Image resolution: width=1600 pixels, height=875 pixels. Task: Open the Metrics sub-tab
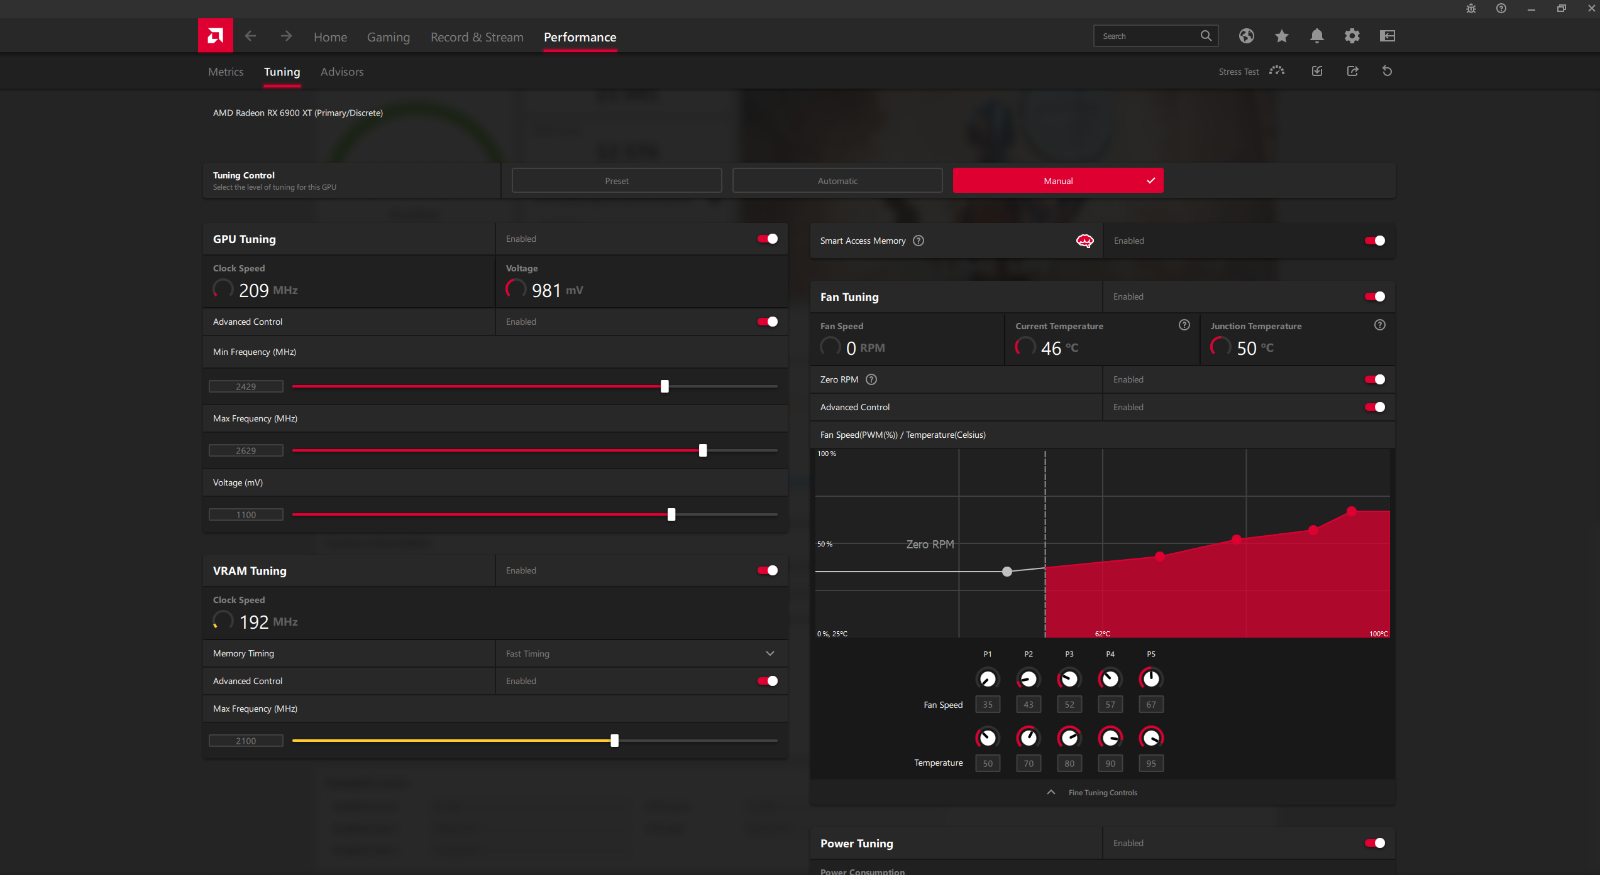click(x=226, y=72)
